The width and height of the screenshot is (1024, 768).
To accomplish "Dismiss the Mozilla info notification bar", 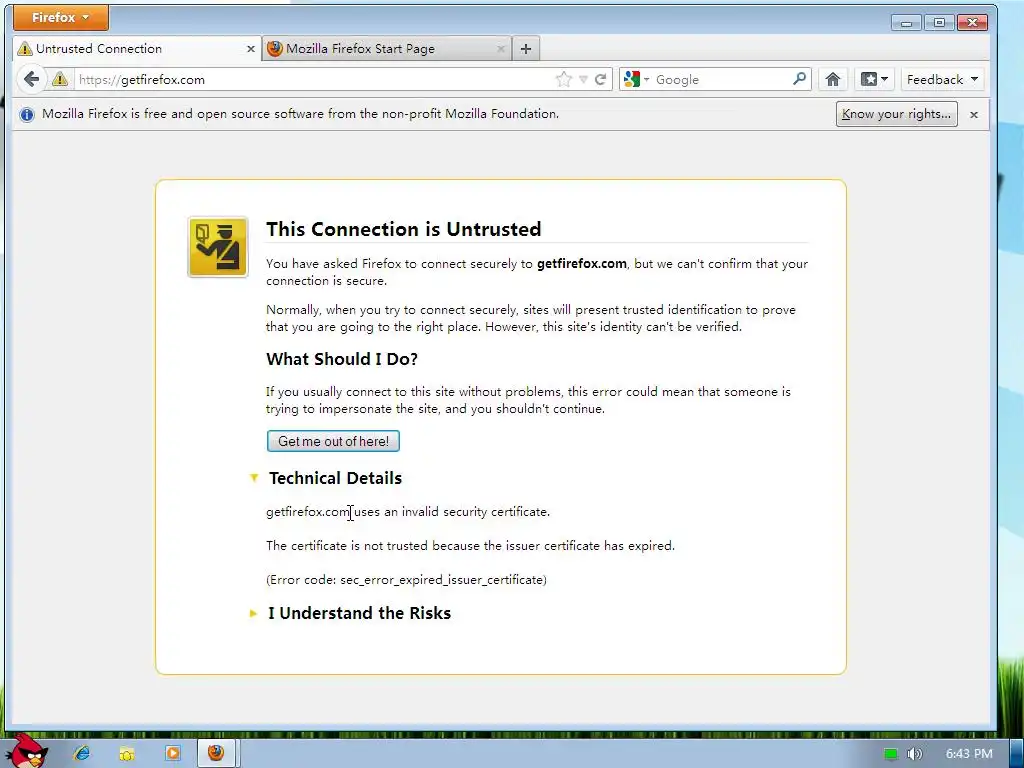I will [974, 114].
